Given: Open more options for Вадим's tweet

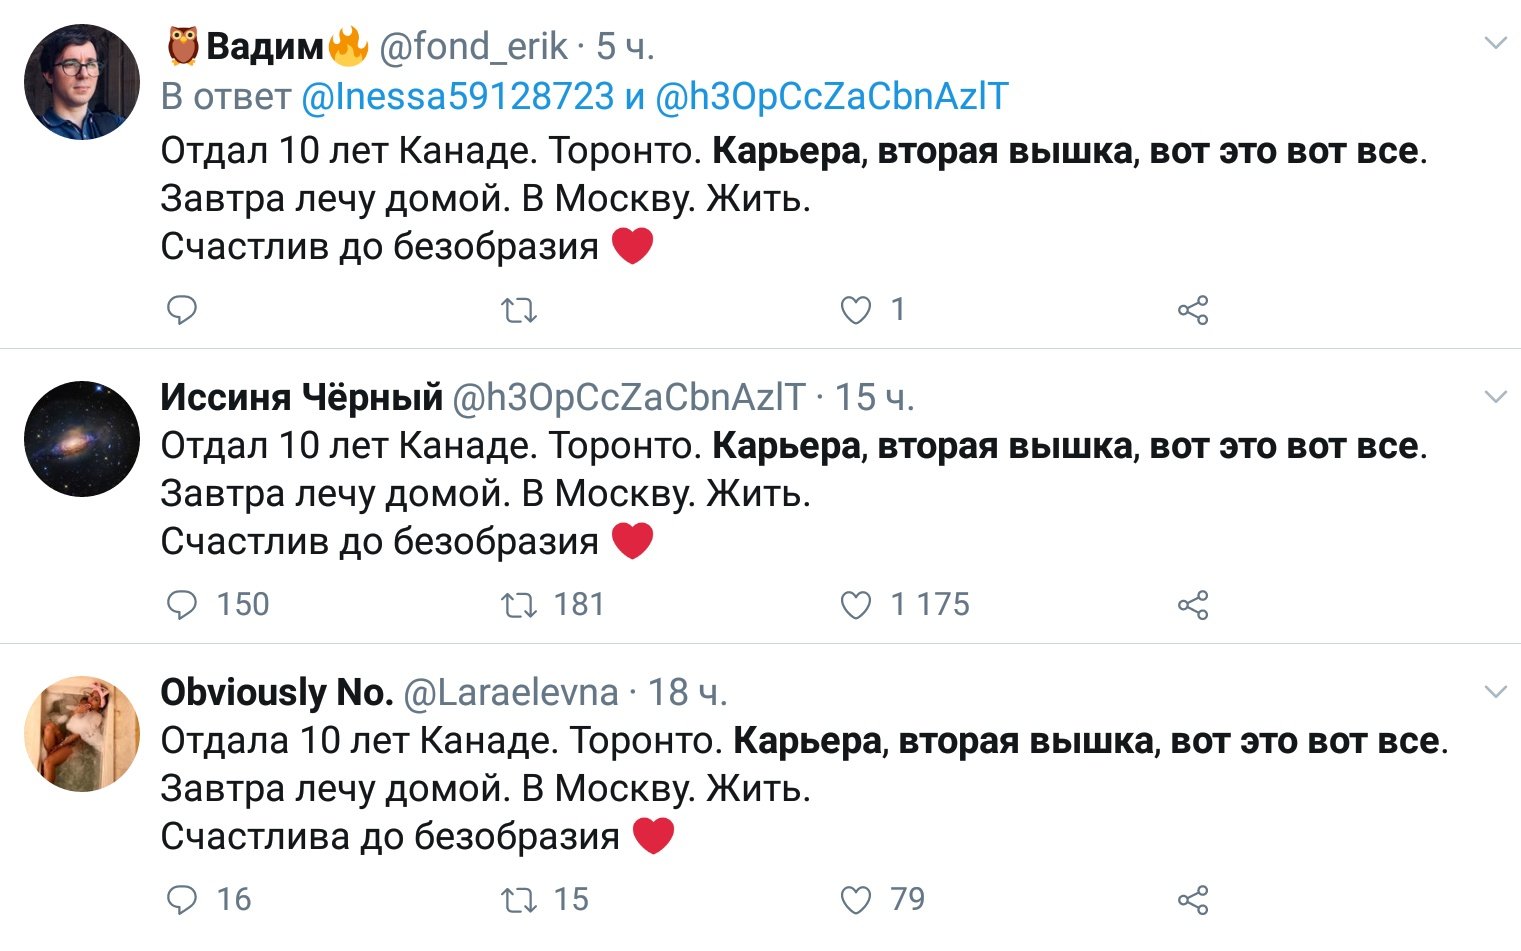Looking at the screenshot, I should (x=1496, y=43).
